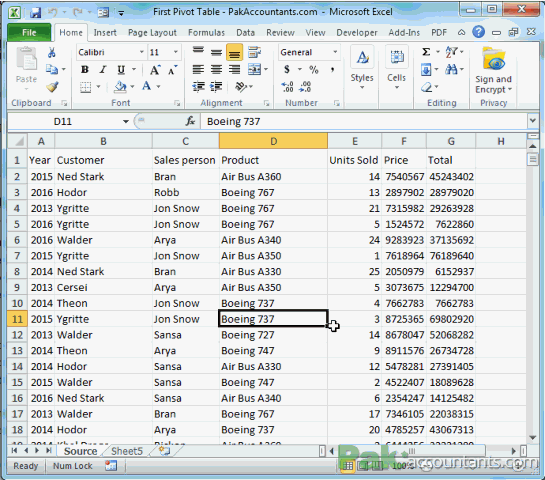The width and height of the screenshot is (545, 480).
Task: Open the Calibri font name dropdown
Action: click(x=141, y=52)
